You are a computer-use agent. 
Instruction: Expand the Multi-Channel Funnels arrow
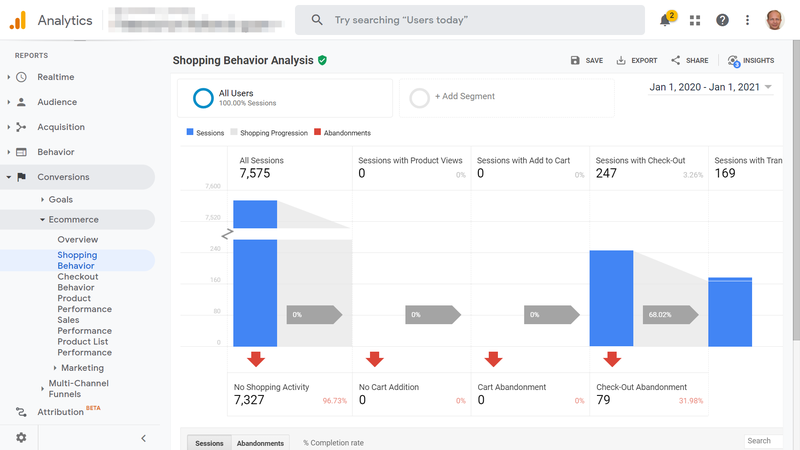42,389
